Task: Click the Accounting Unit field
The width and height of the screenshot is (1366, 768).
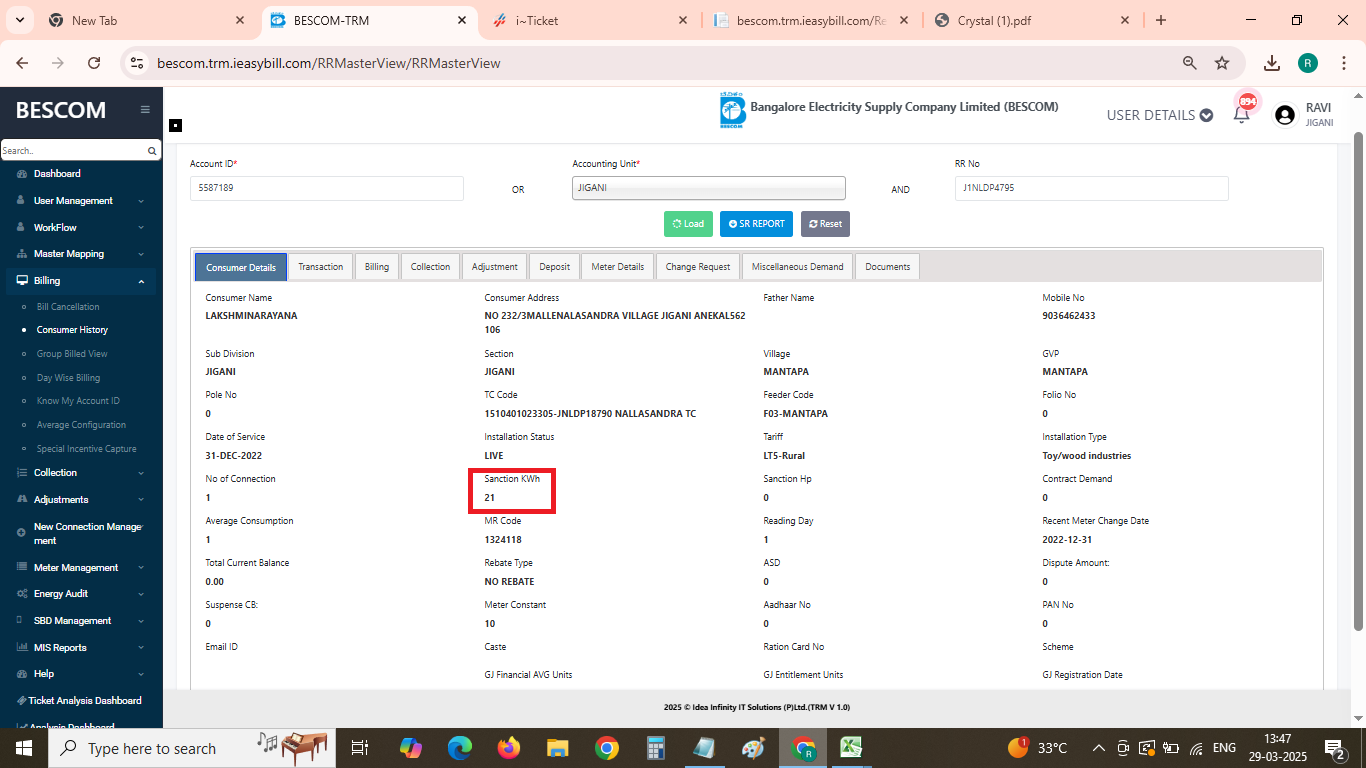Action: click(x=709, y=188)
